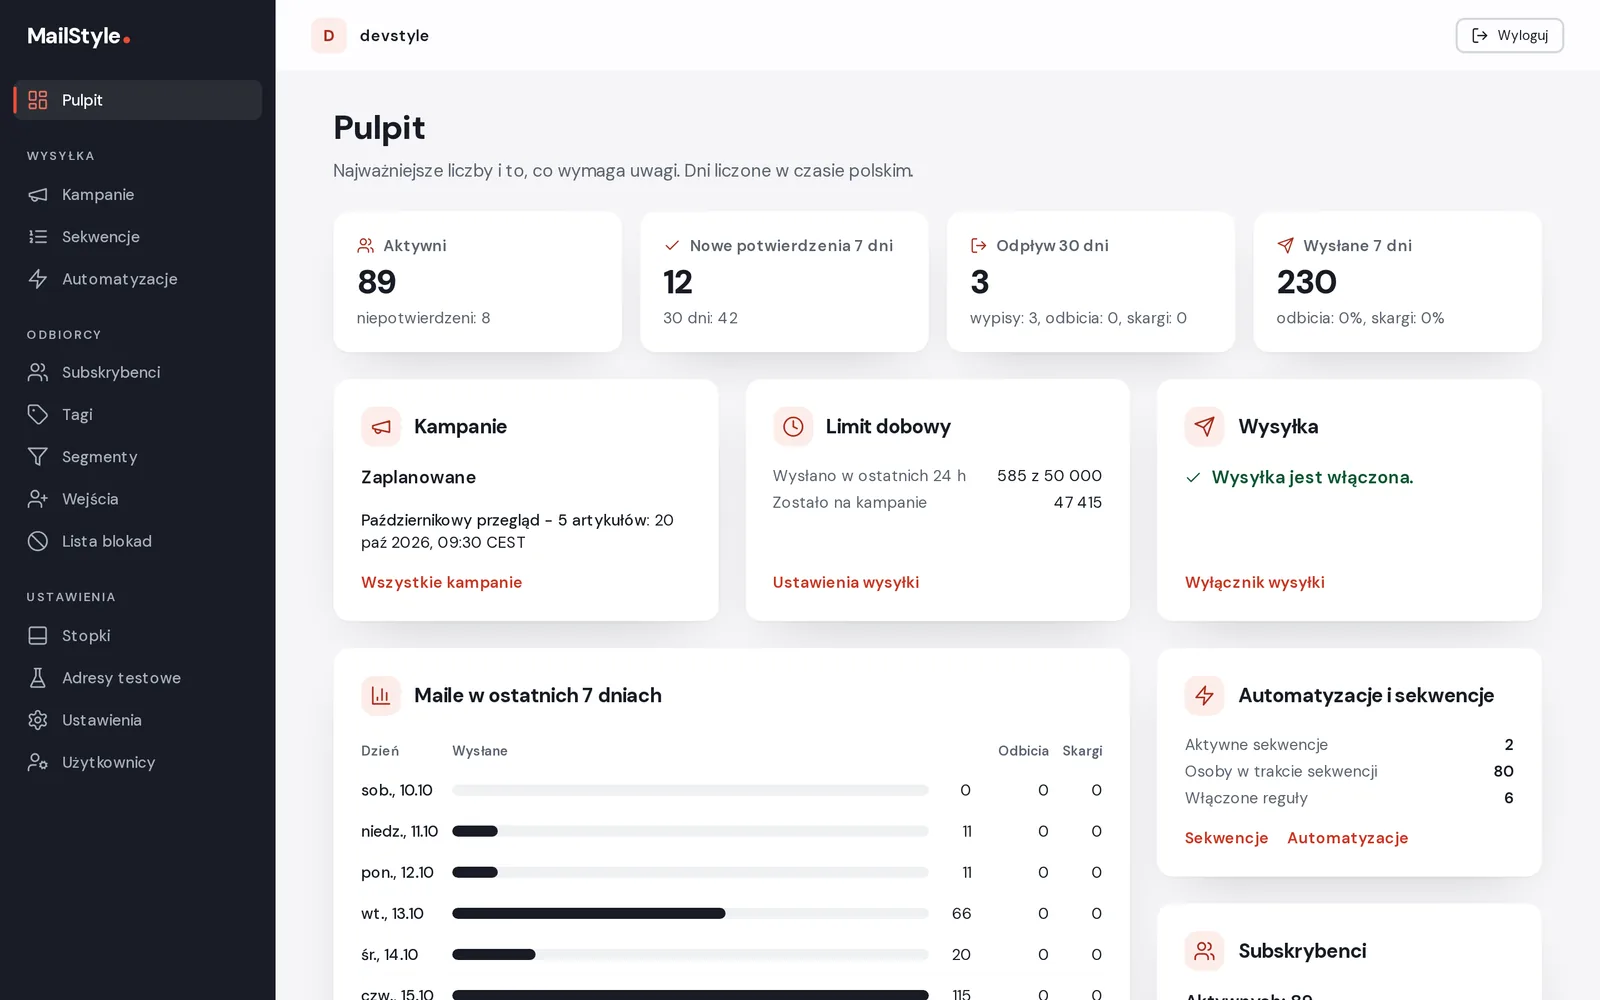1600x1000 pixels.
Task: Click the scheduled campaign 'Październikowy przegląd' text
Action: click(517, 531)
